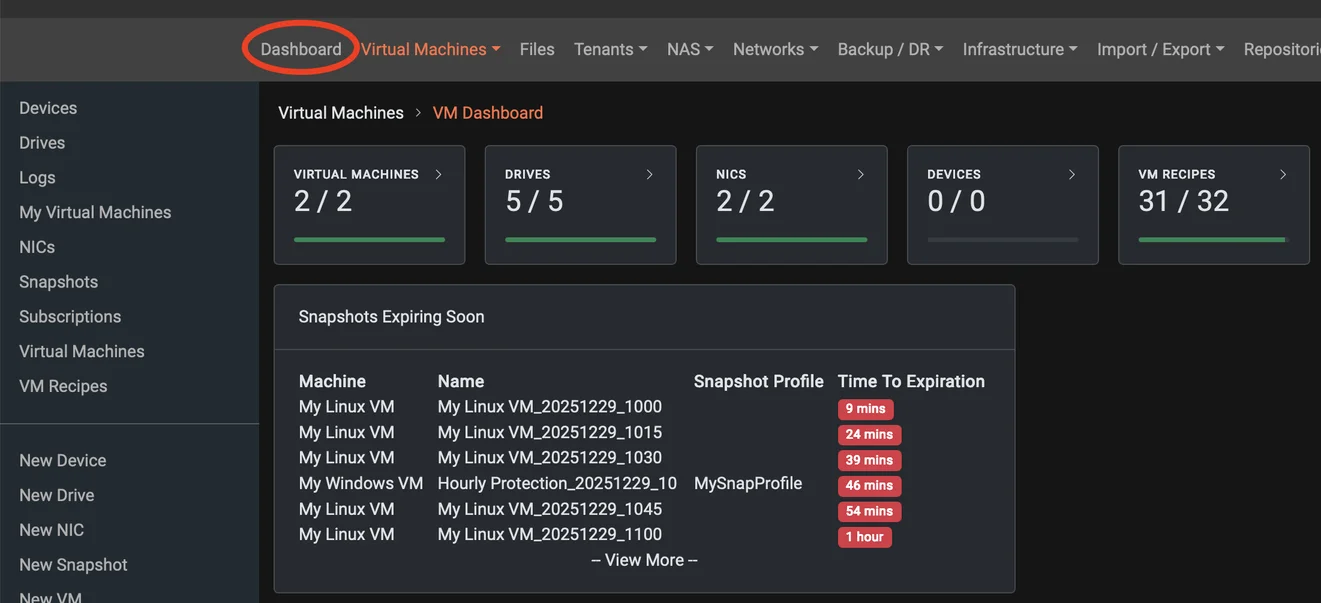Click Virtual Machines in the breadcrumb
The width and height of the screenshot is (1321, 603).
point(341,113)
